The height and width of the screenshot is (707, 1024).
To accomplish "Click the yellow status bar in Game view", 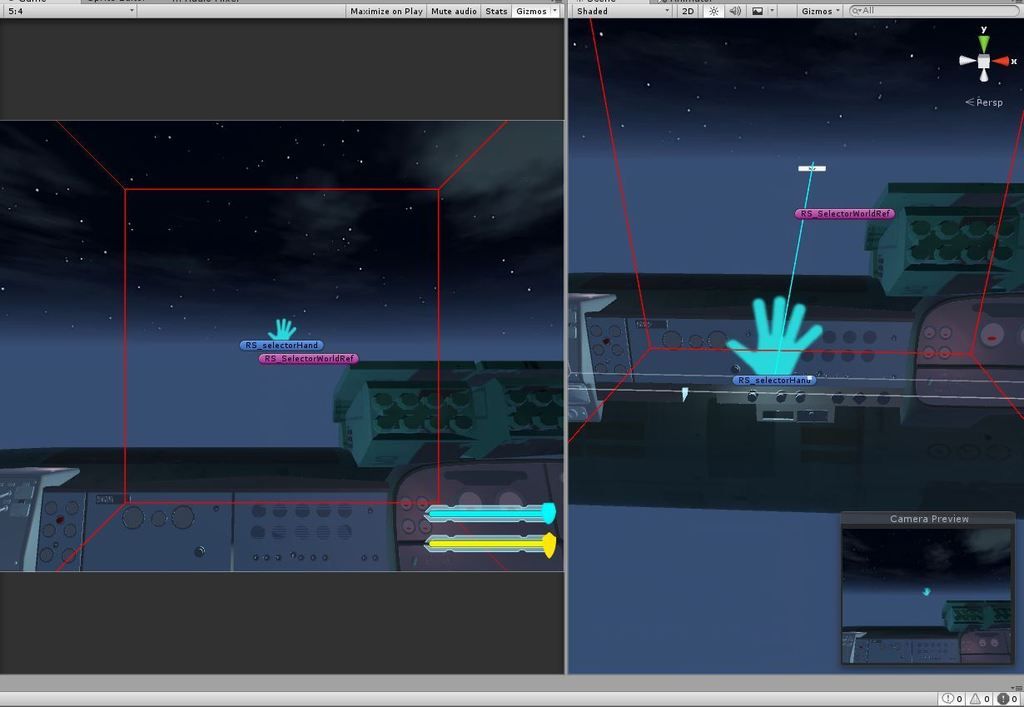I will point(490,544).
